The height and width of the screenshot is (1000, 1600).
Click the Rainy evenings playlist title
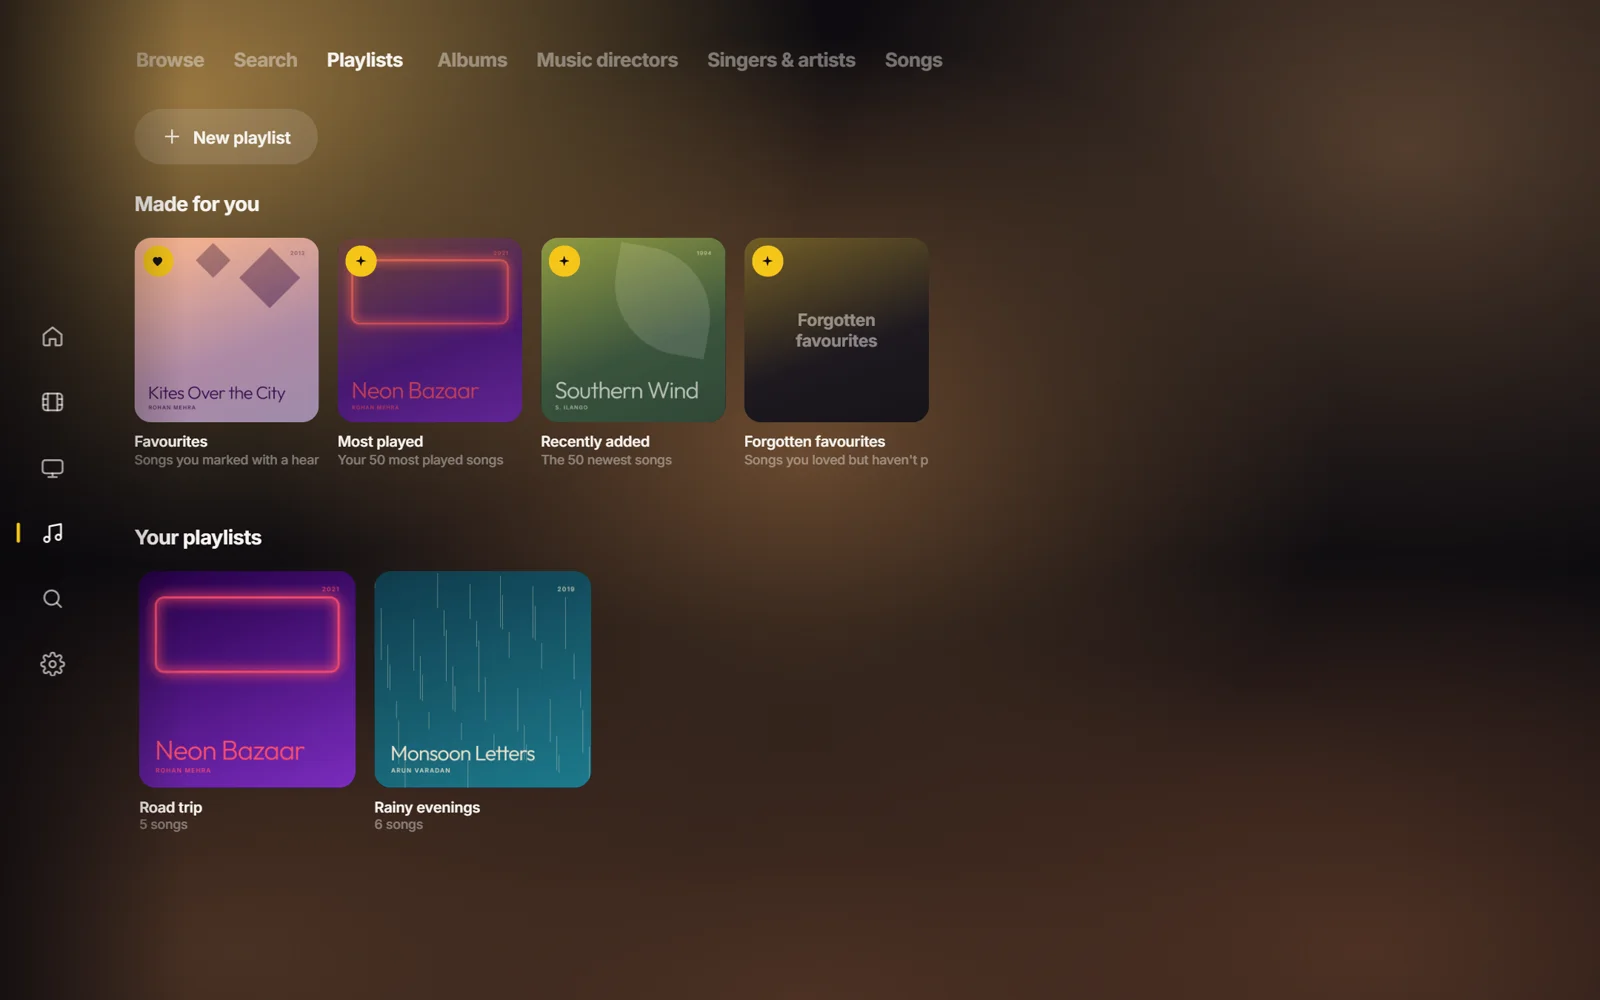427,807
